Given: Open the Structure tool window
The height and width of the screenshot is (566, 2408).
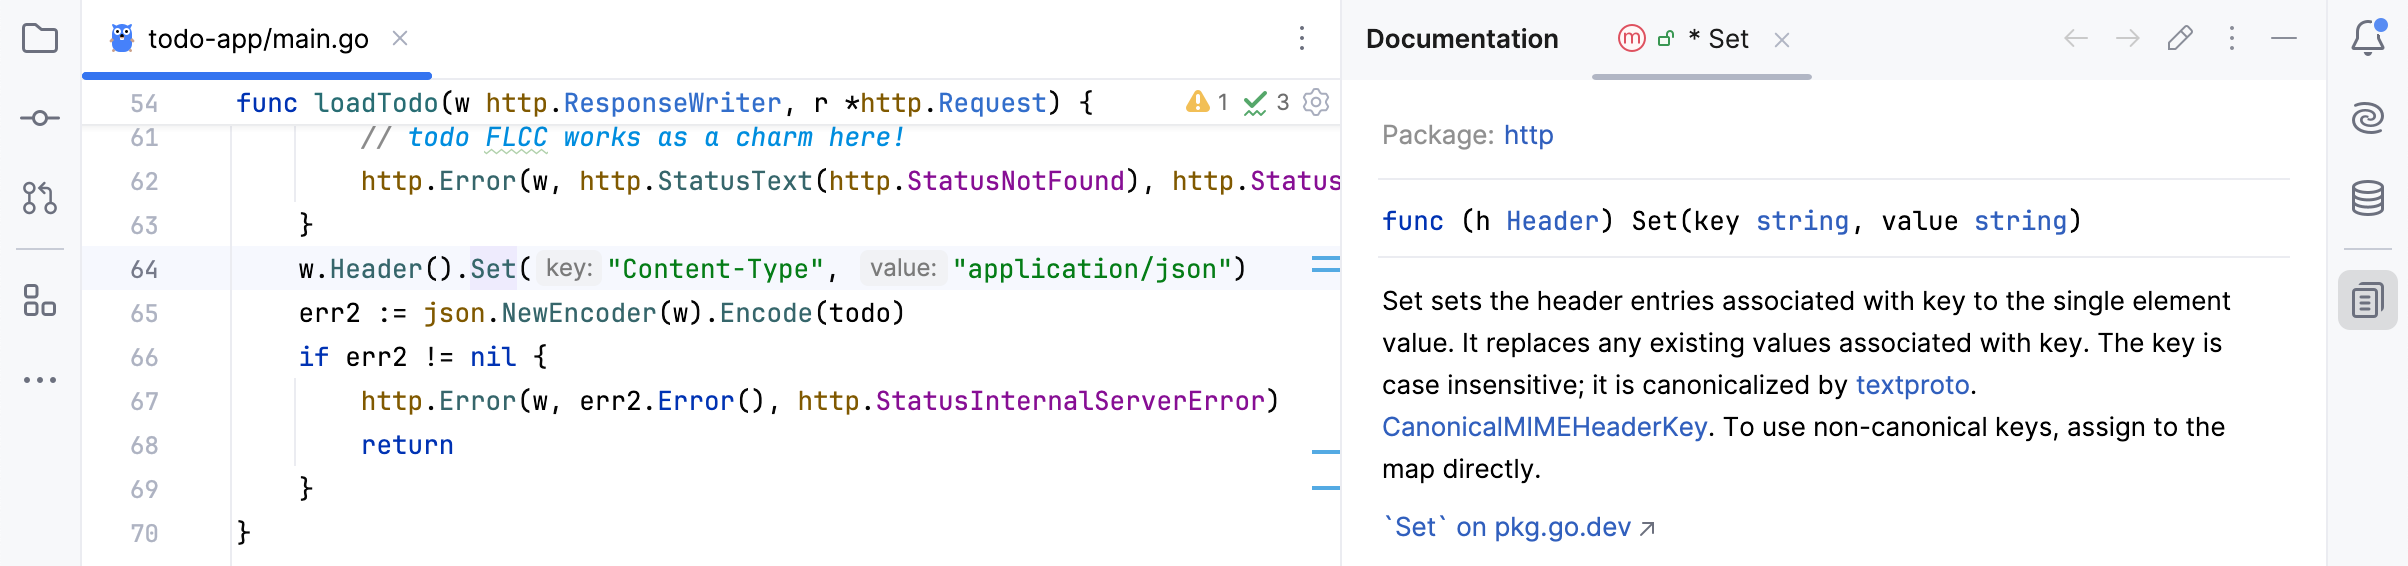Looking at the screenshot, I should point(40,300).
